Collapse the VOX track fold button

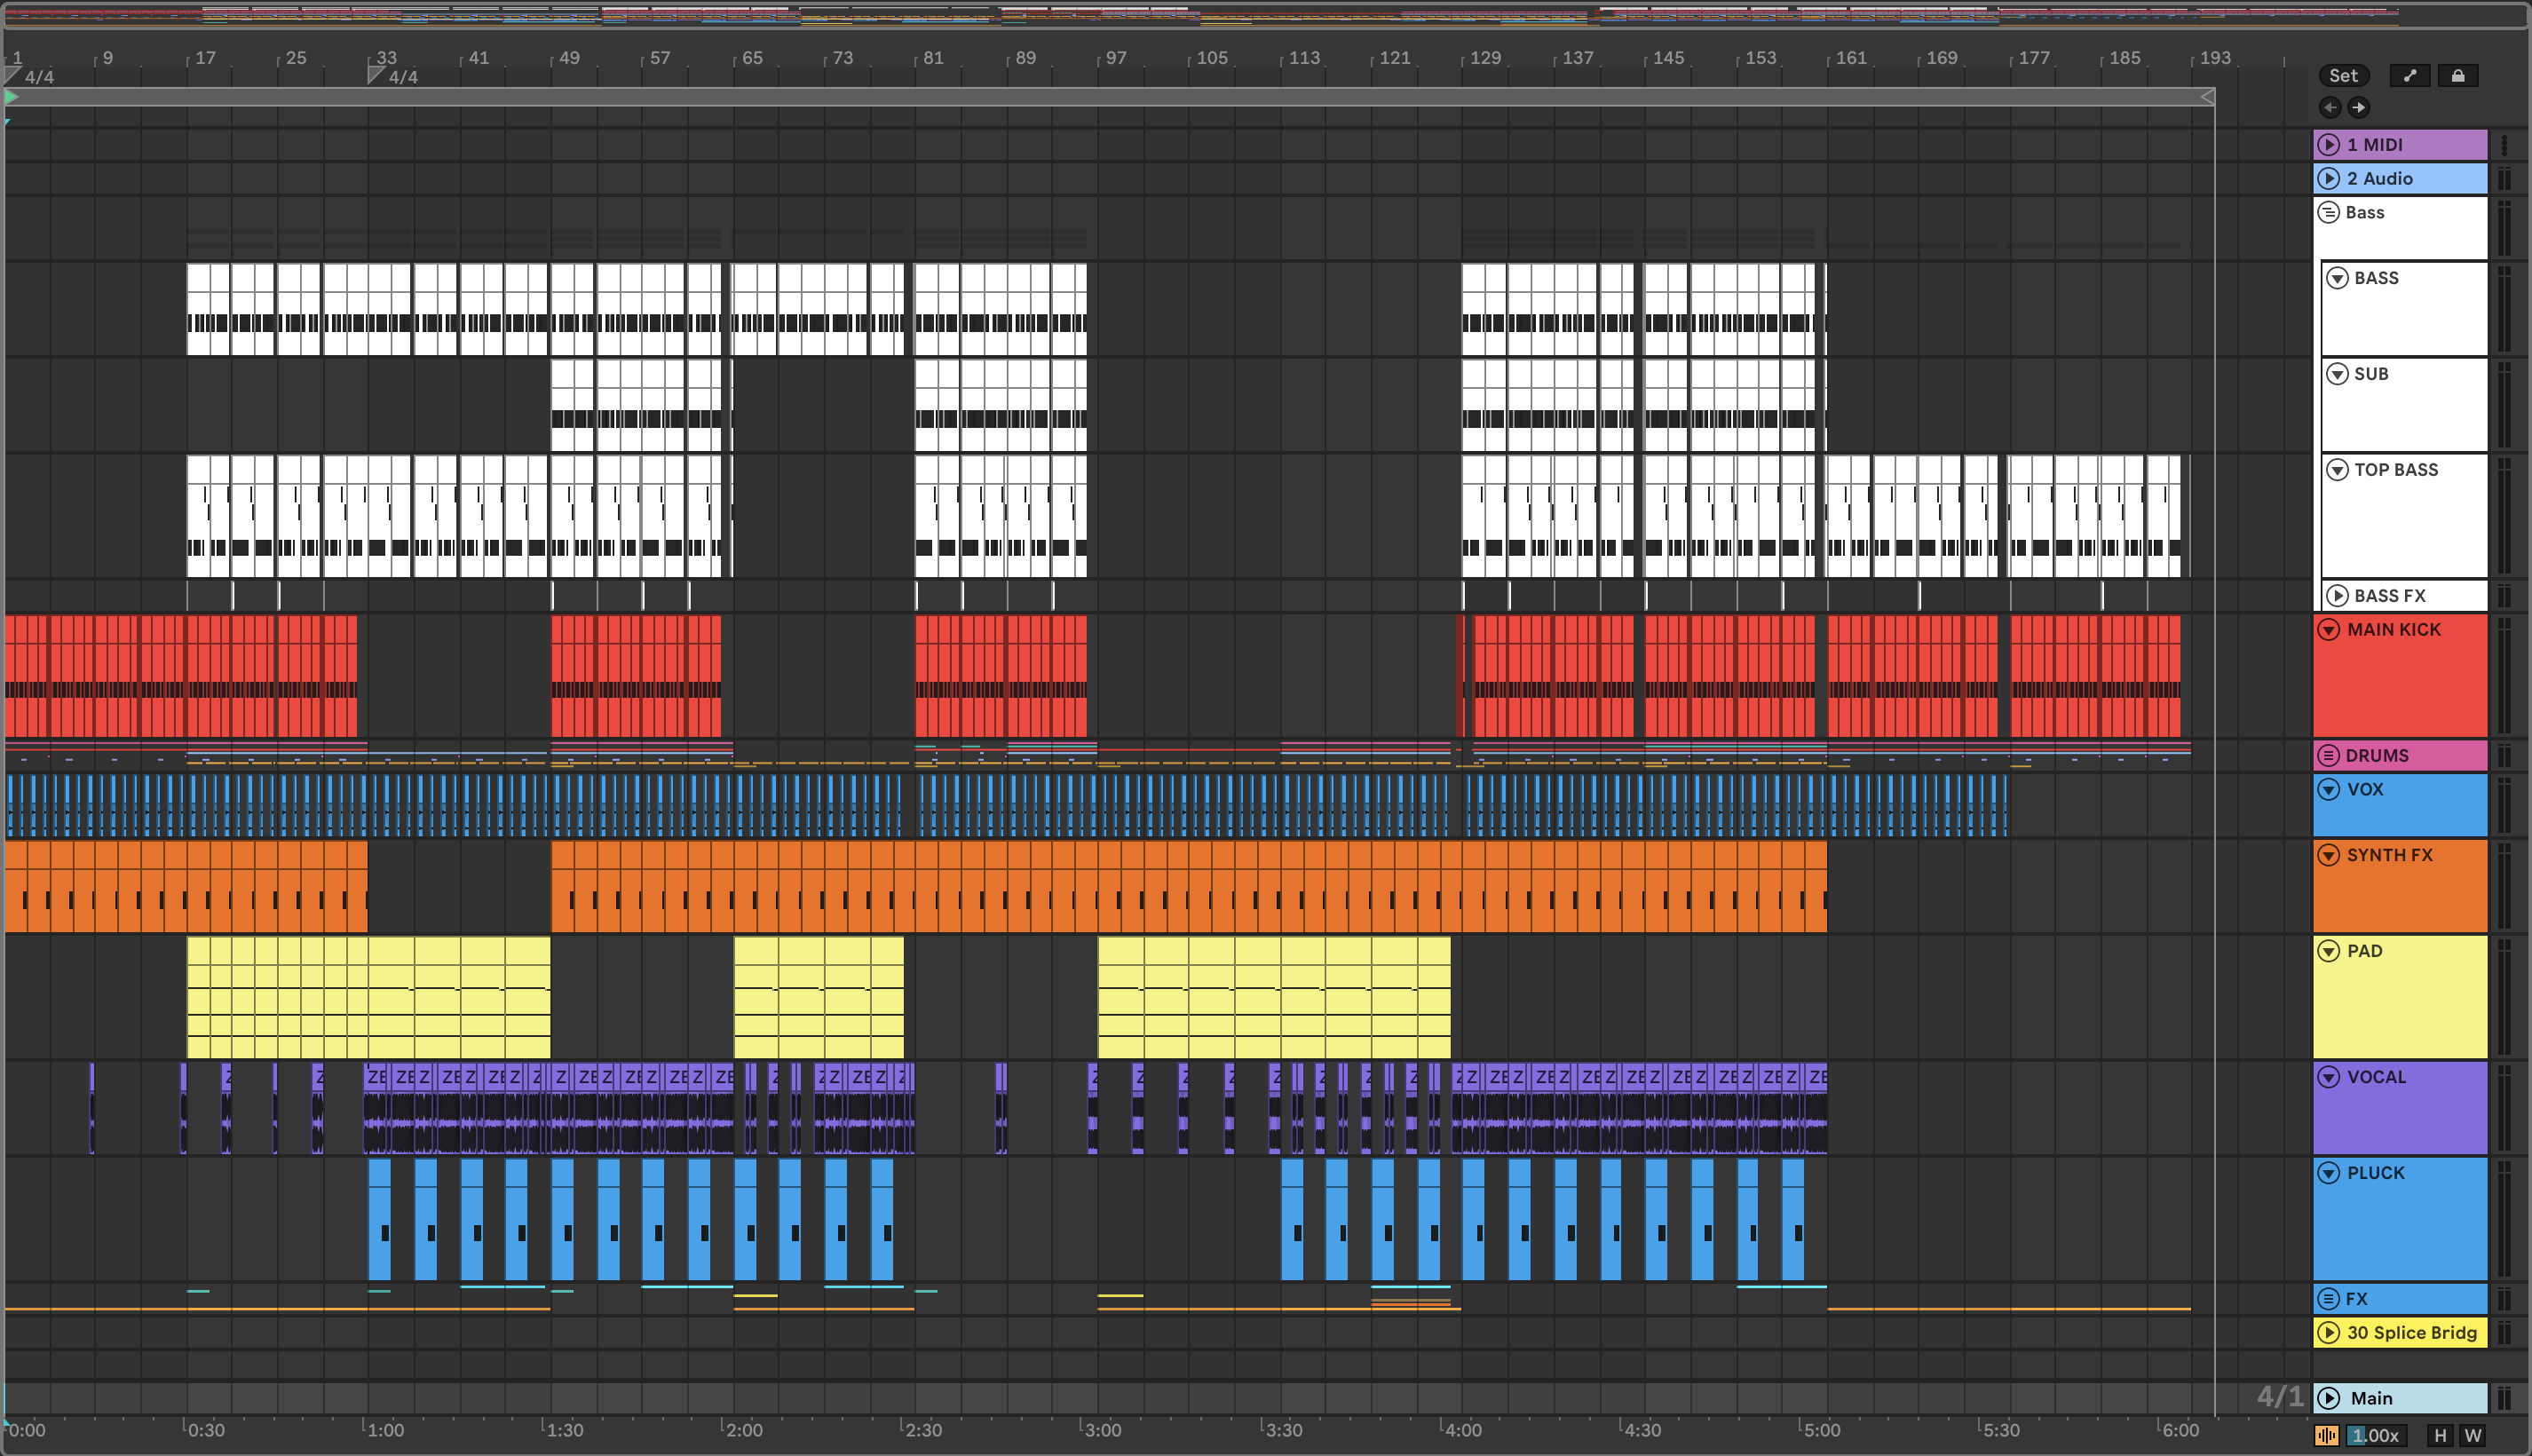pyautogui.click(x=2329, y=790)
